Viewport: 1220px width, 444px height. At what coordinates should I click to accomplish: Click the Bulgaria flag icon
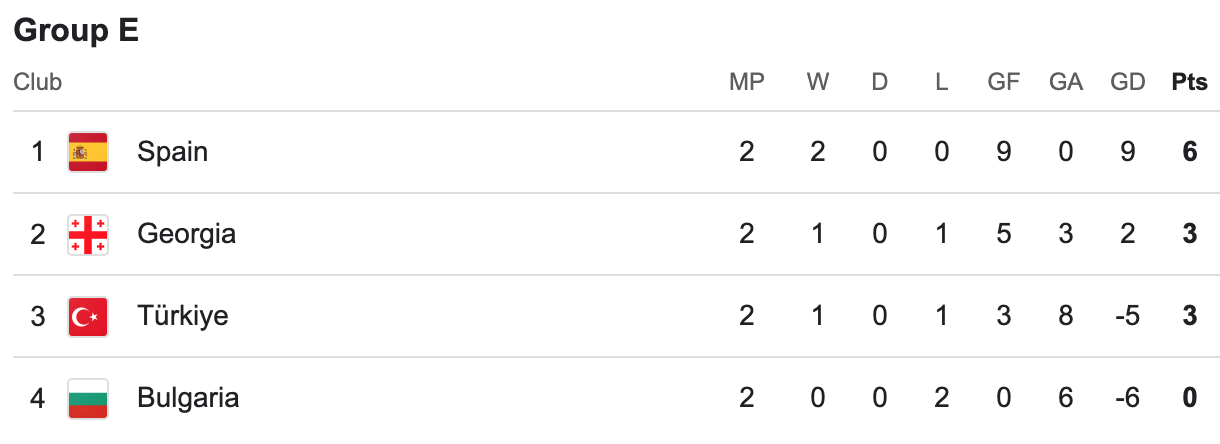pos(88,398)
